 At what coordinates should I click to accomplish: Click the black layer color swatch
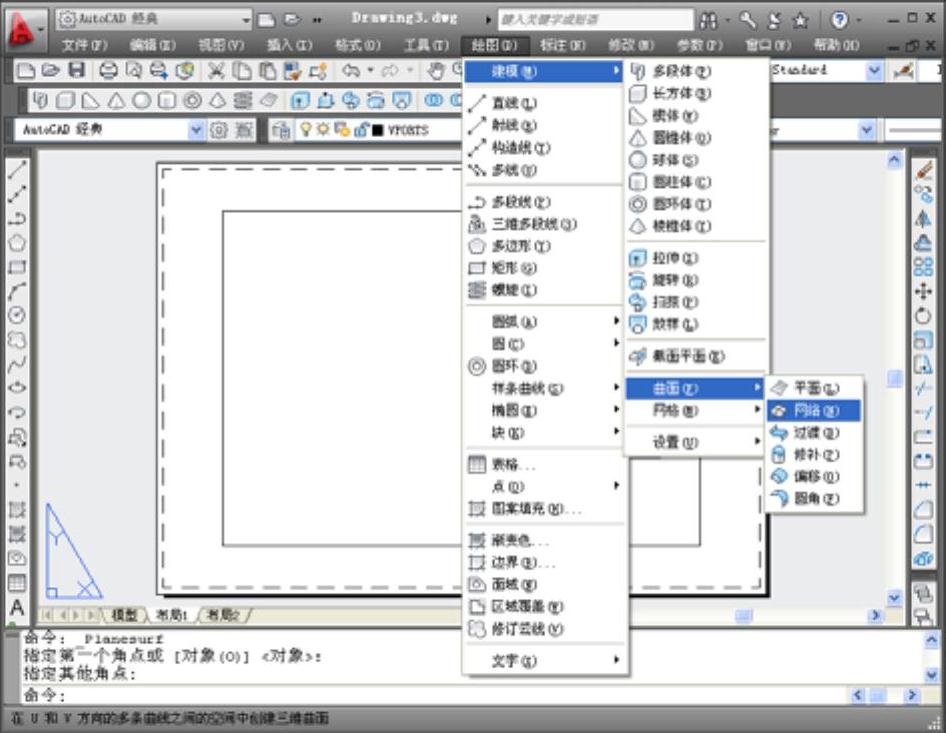coord(378,130)
